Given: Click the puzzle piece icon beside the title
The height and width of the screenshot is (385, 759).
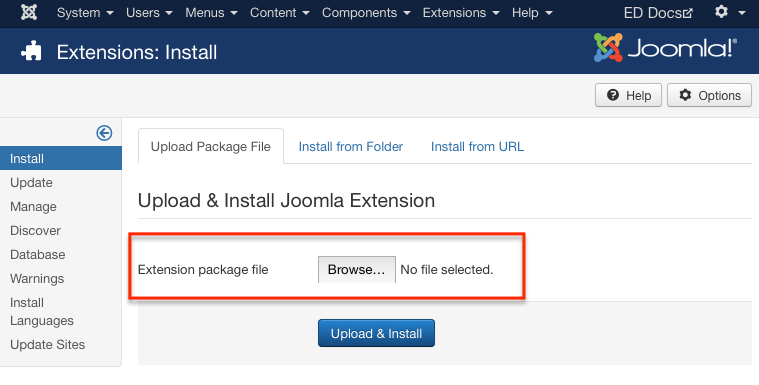Looking at the screenshot, I should pyautogui.click(x=31, y=51).
